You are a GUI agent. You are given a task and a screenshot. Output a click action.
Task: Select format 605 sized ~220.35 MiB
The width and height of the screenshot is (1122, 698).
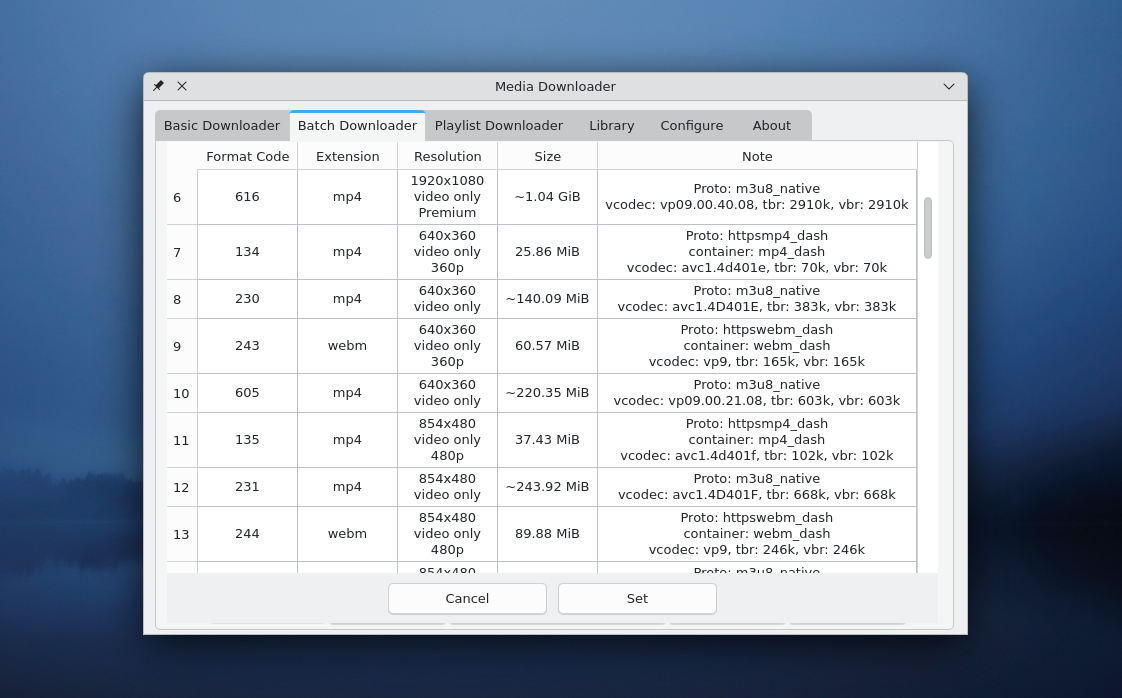click(447, 392)
